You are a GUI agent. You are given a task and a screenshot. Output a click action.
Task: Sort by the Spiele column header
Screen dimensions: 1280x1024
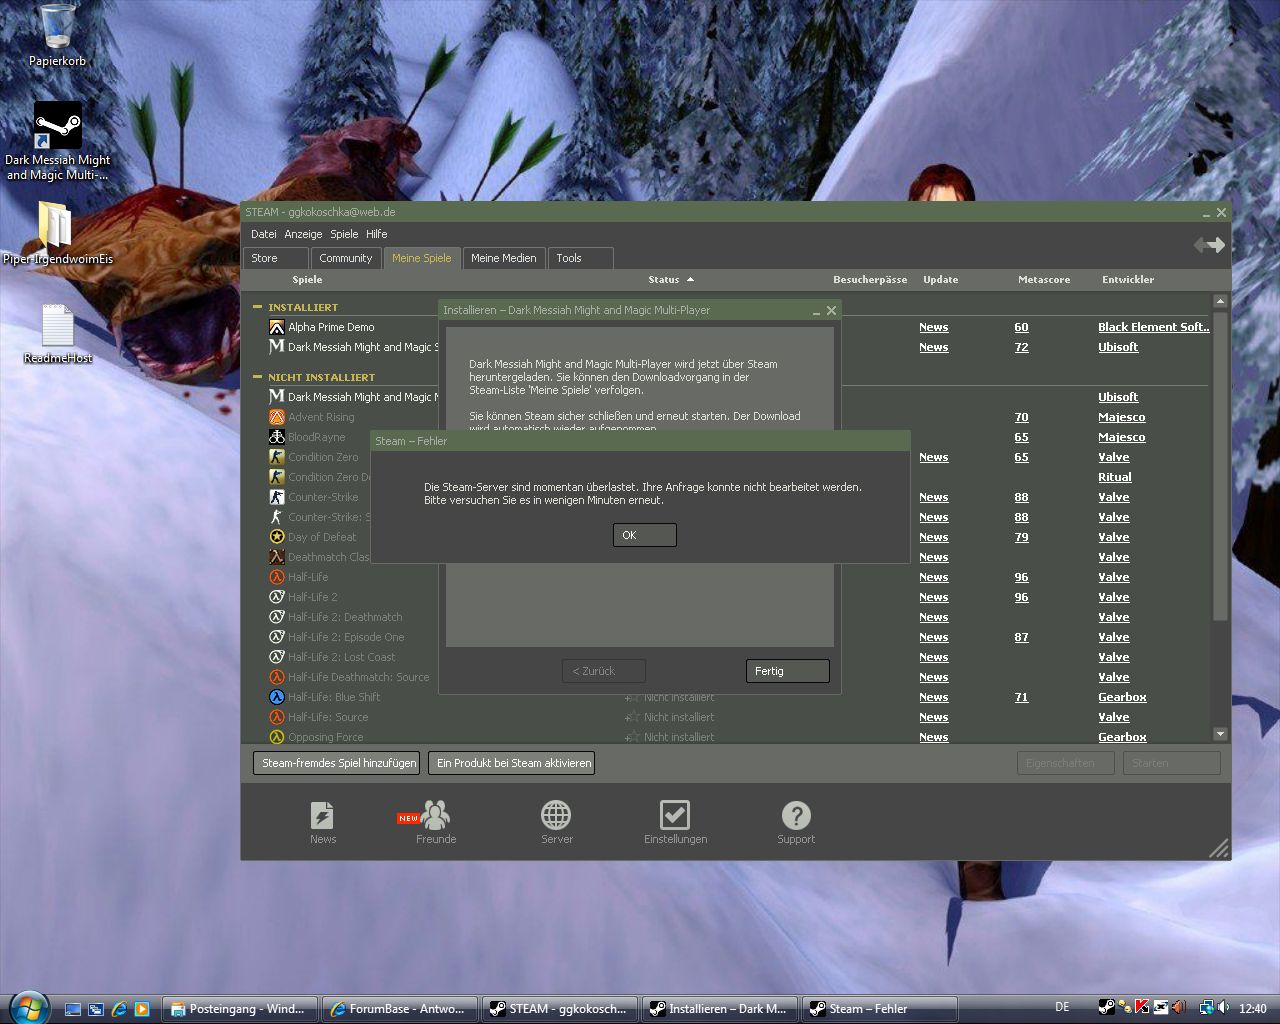point(307,280)
